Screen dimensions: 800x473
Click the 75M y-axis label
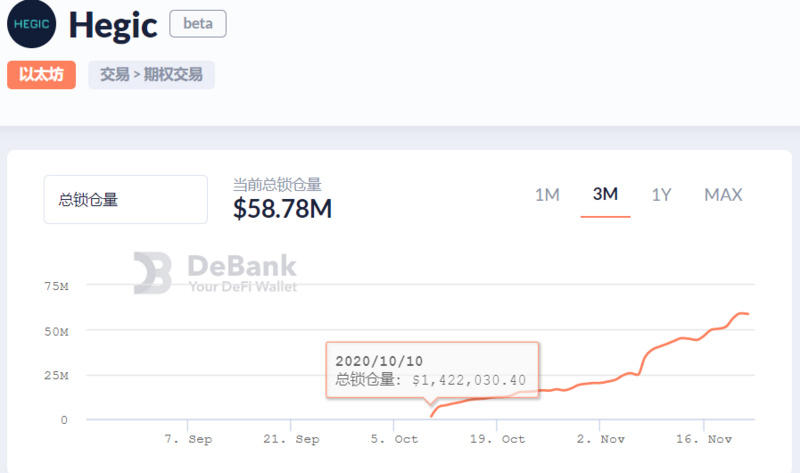point(56,287)
